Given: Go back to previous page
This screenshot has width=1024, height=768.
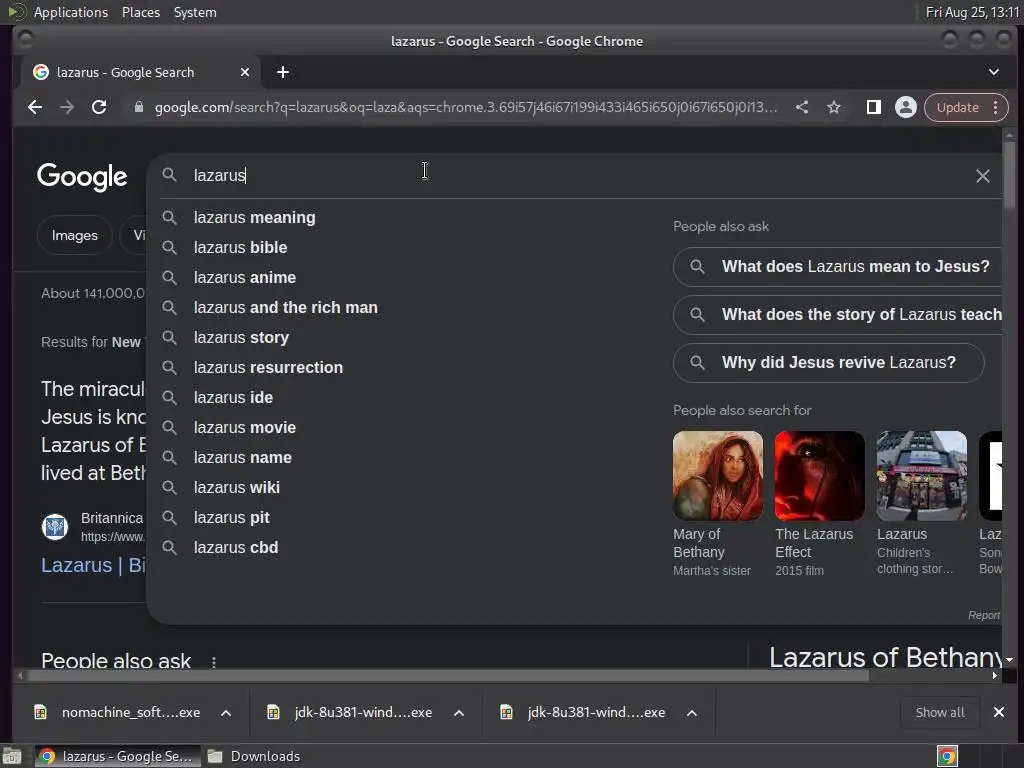Looking at the screenshot, I should [x=35, y=107].
